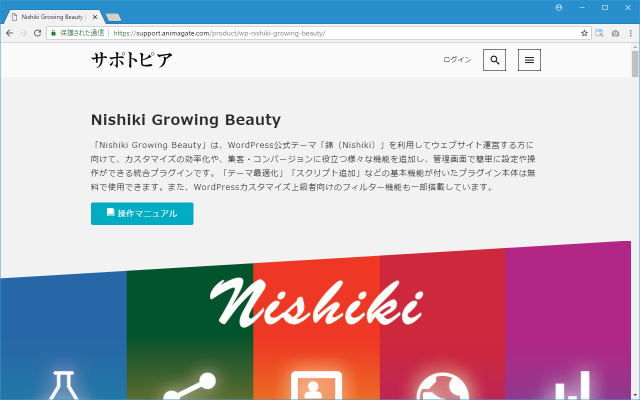Click the flask icon on blue stripe

tap(63, 385)
